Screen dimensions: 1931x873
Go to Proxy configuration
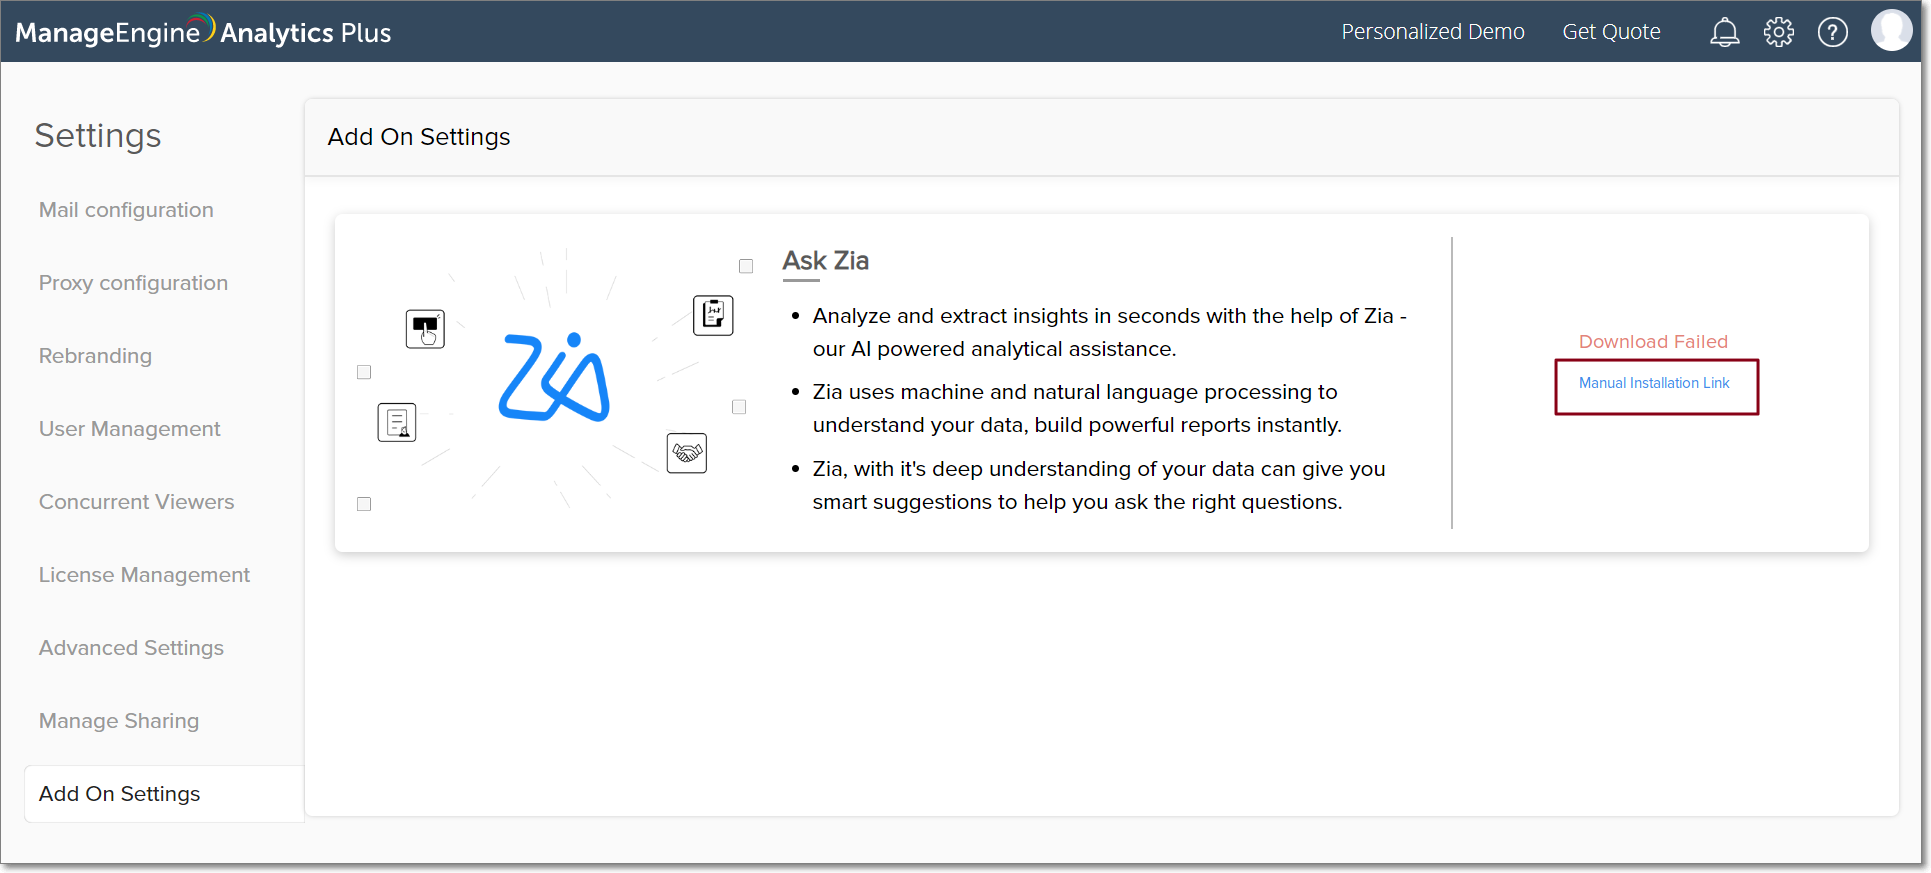pyautogui.click(x=133, y=283)
